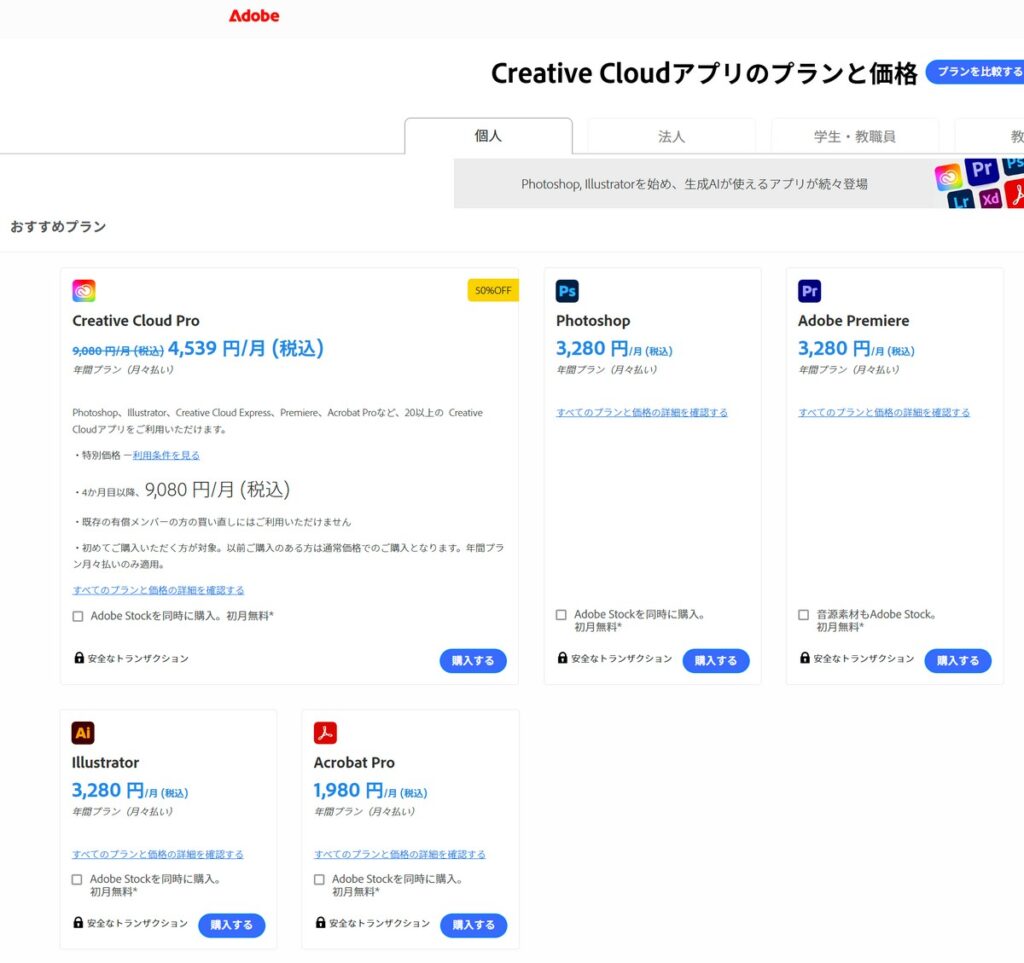Screen dimensions: 1024x963
Task: Click the Acrobat Pro PDF icon
Action: [x=325, y=733]
